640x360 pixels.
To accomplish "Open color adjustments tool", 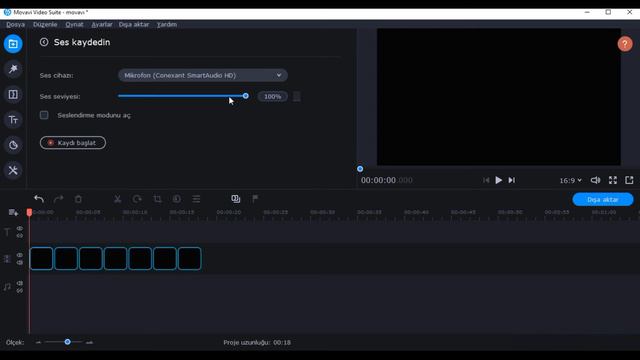I will [177, 199].
